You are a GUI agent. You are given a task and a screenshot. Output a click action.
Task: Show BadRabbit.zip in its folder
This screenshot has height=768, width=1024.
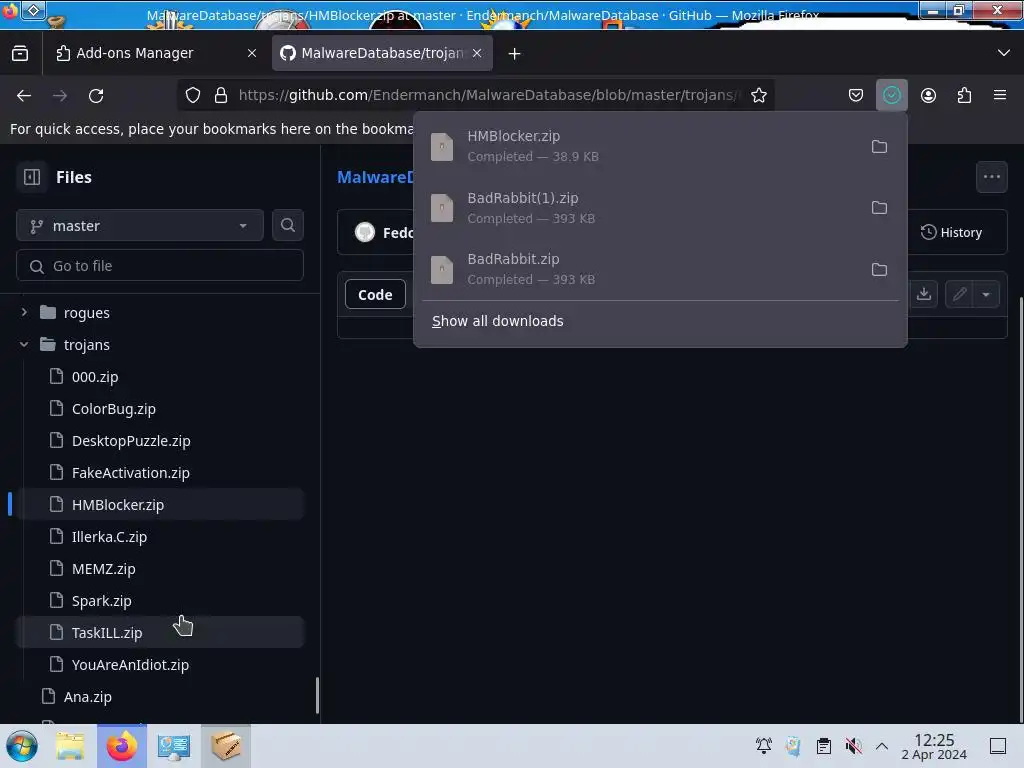tap(879, 269)
